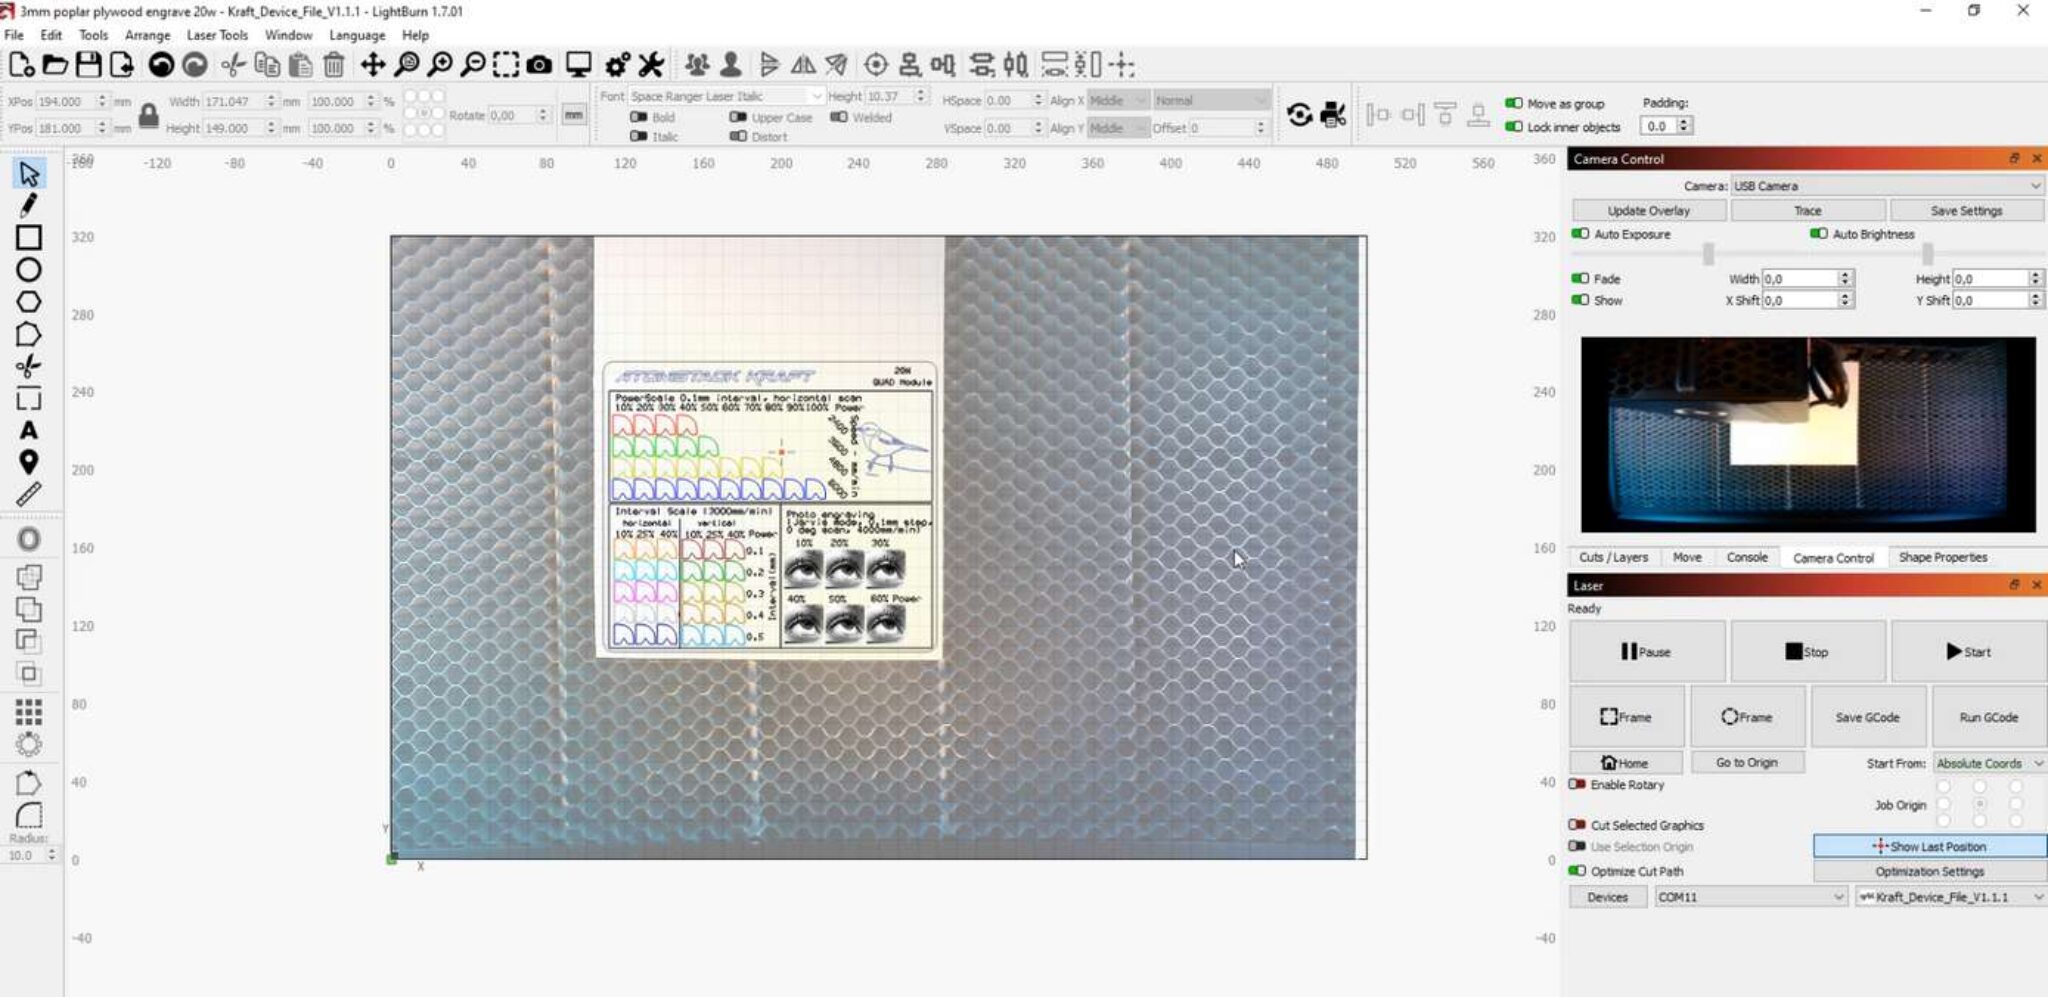This screenshot has height=997, width=2048.
Task: Open the Camera selection dropdown
Action: click(1886, 186)
